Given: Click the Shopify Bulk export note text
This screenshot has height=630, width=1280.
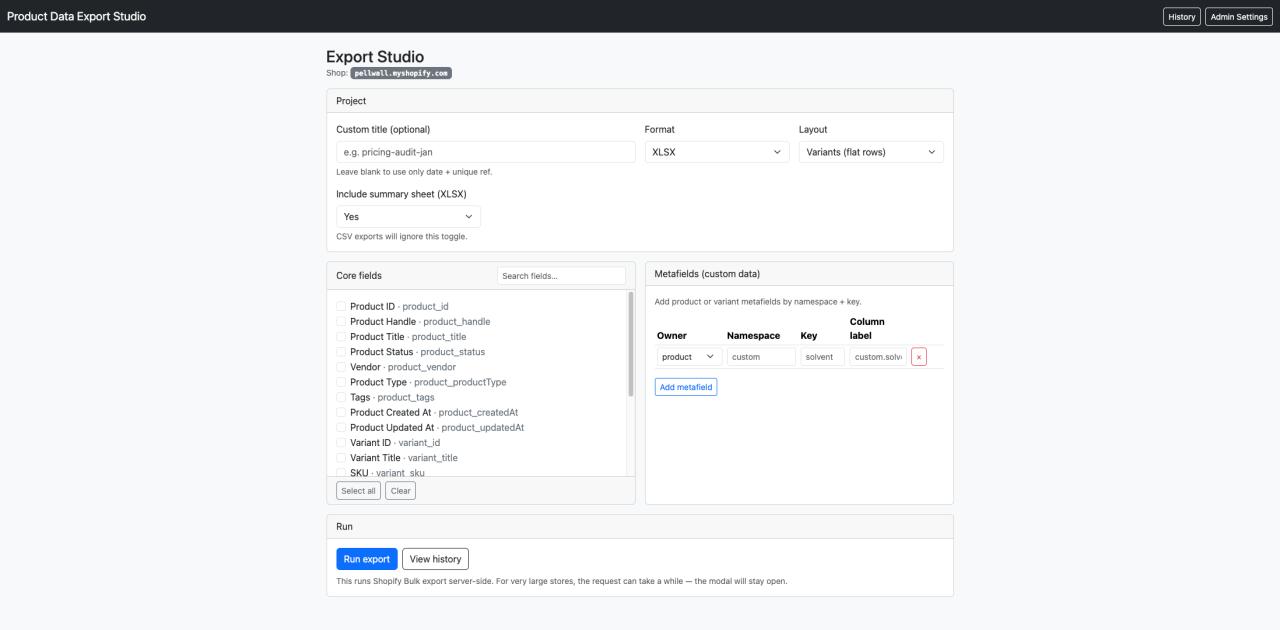Looking at the screenshot, I should tap(561, 581).
